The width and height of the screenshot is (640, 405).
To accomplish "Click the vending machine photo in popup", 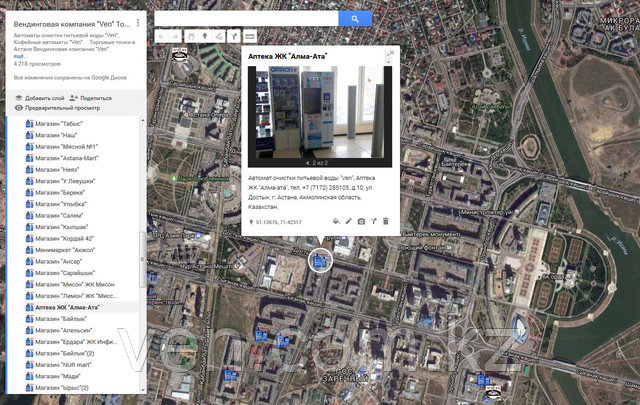I will point(320,112).
